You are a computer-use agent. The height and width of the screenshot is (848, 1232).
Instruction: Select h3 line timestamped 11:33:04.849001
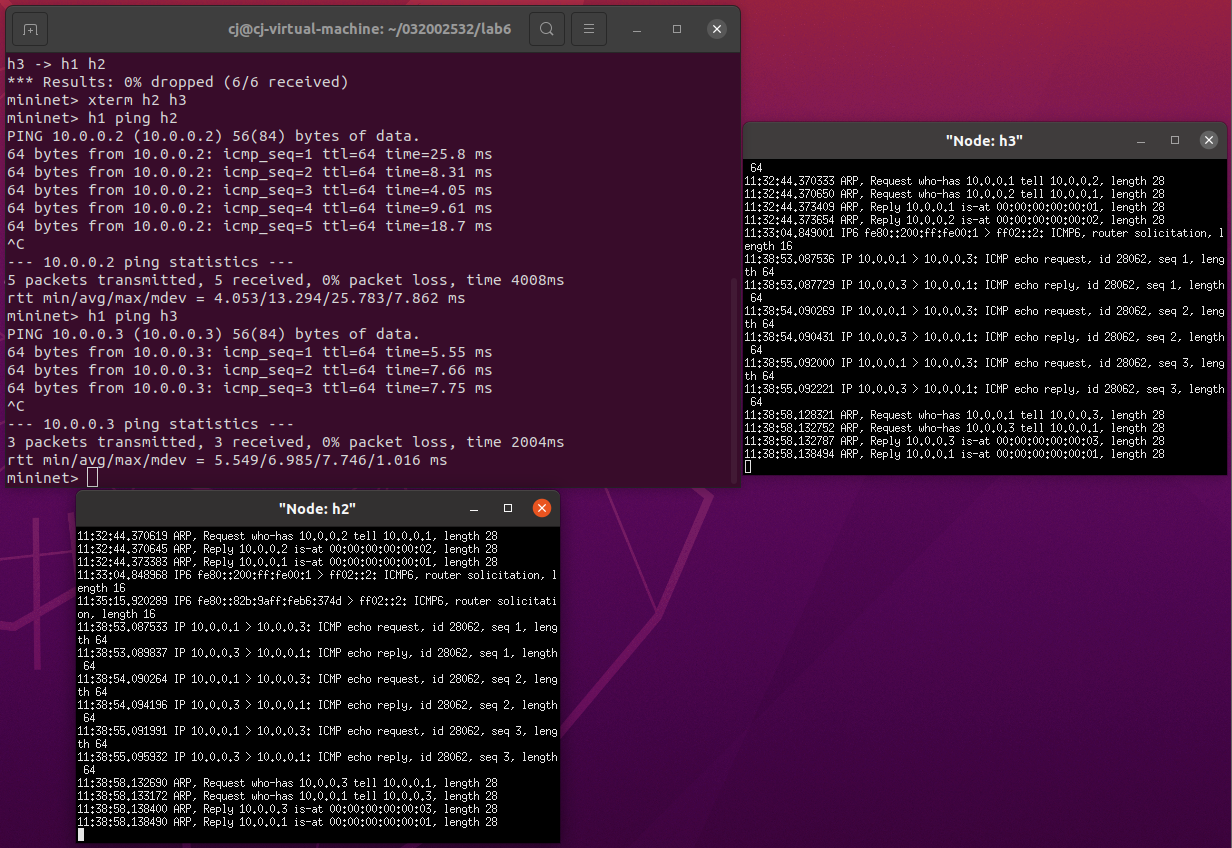[984, 239]
